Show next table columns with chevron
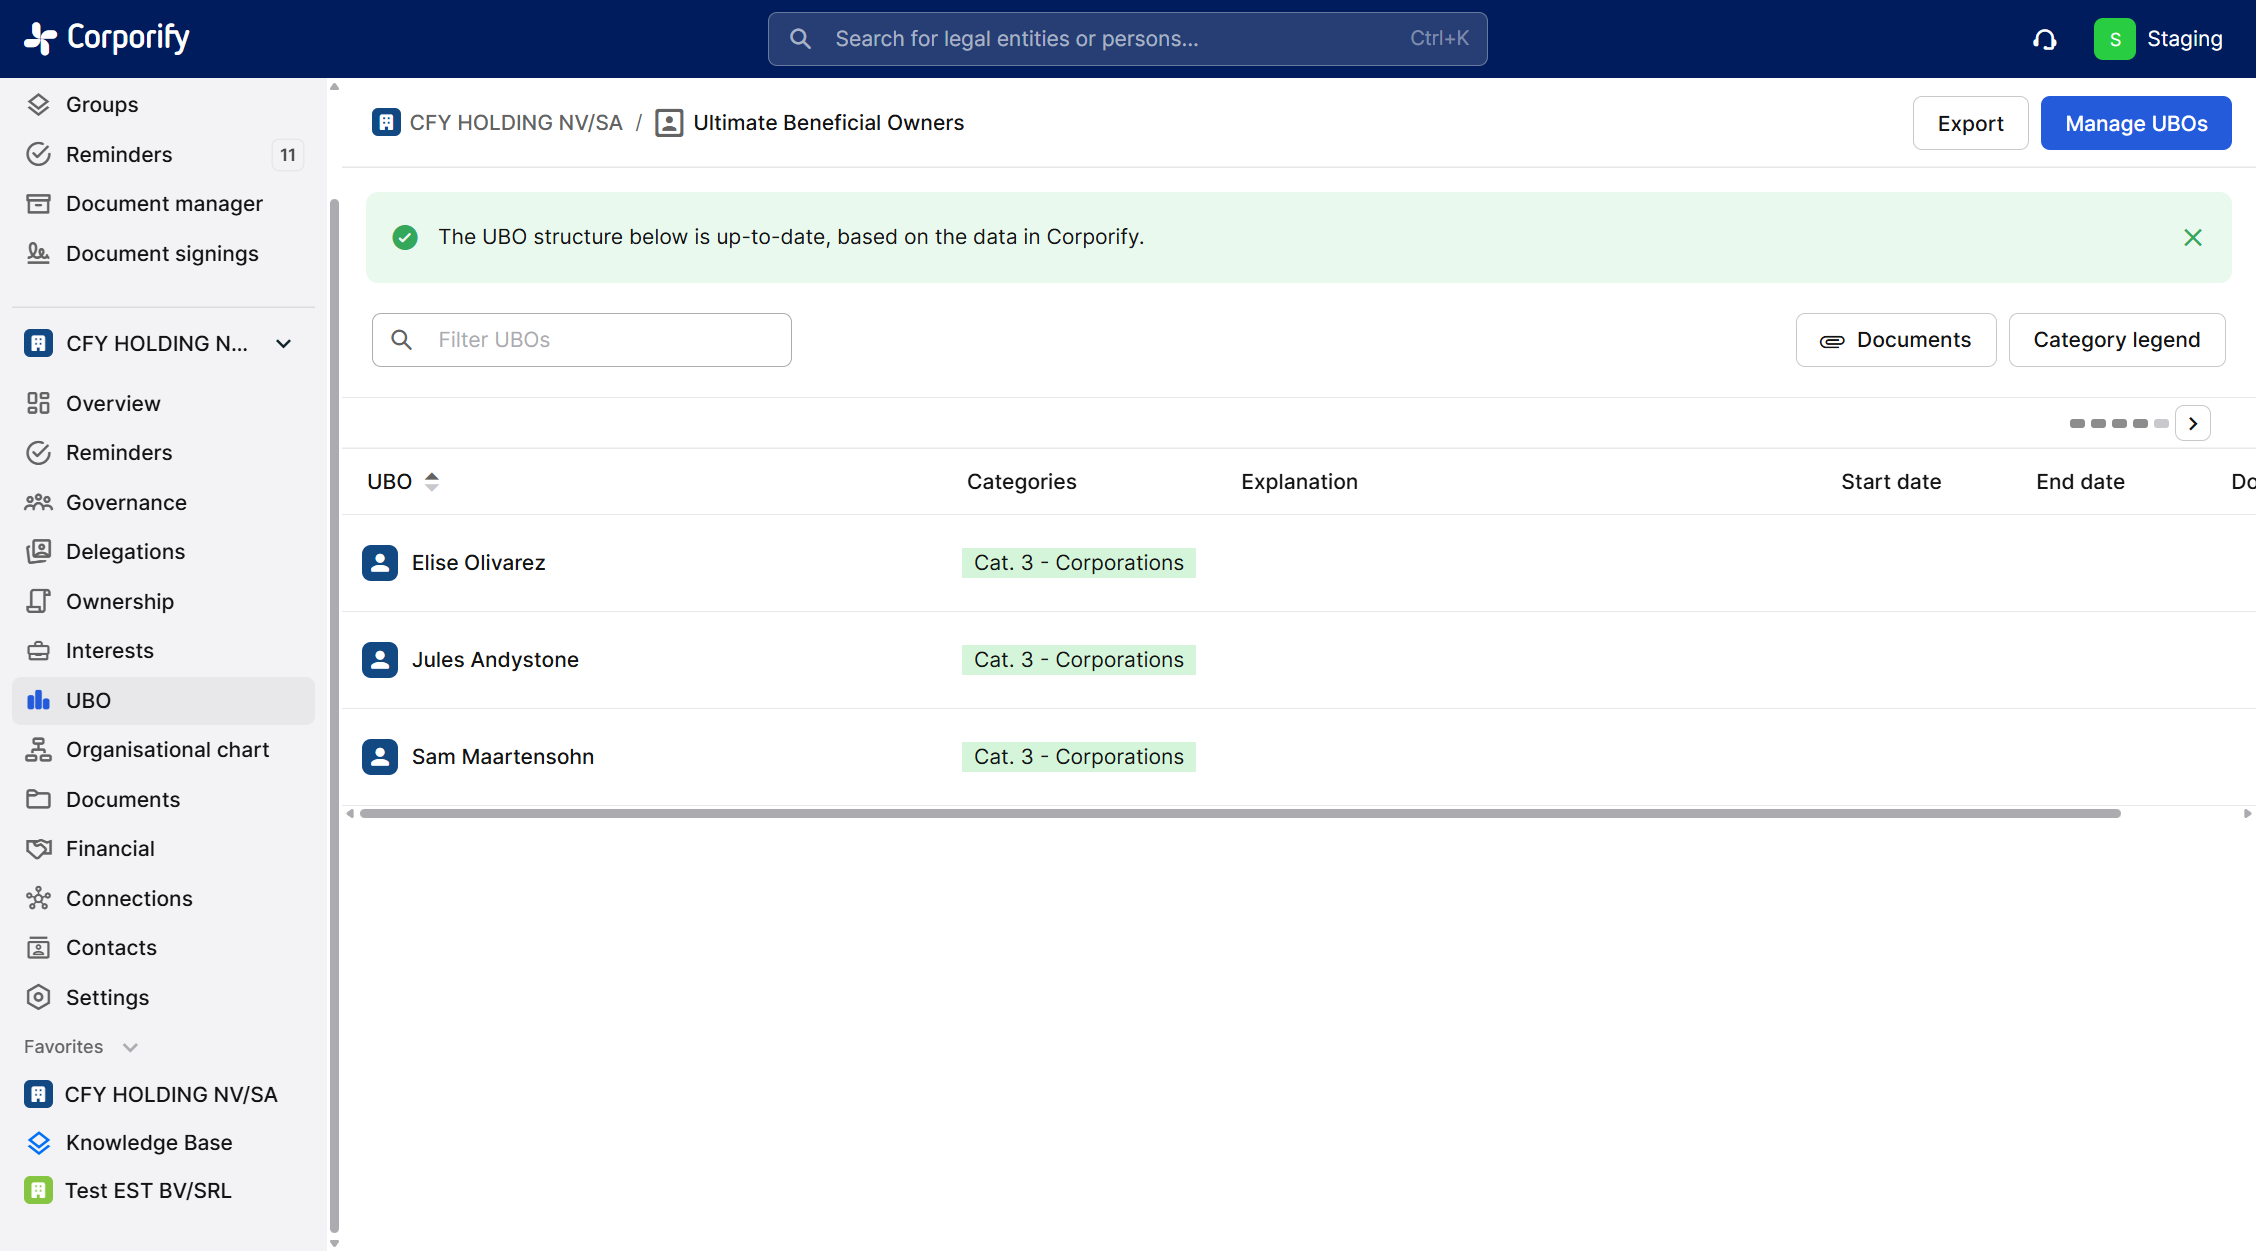Image resolution: width=2256 pixels, height=1251 pixels. [2192, 424]
